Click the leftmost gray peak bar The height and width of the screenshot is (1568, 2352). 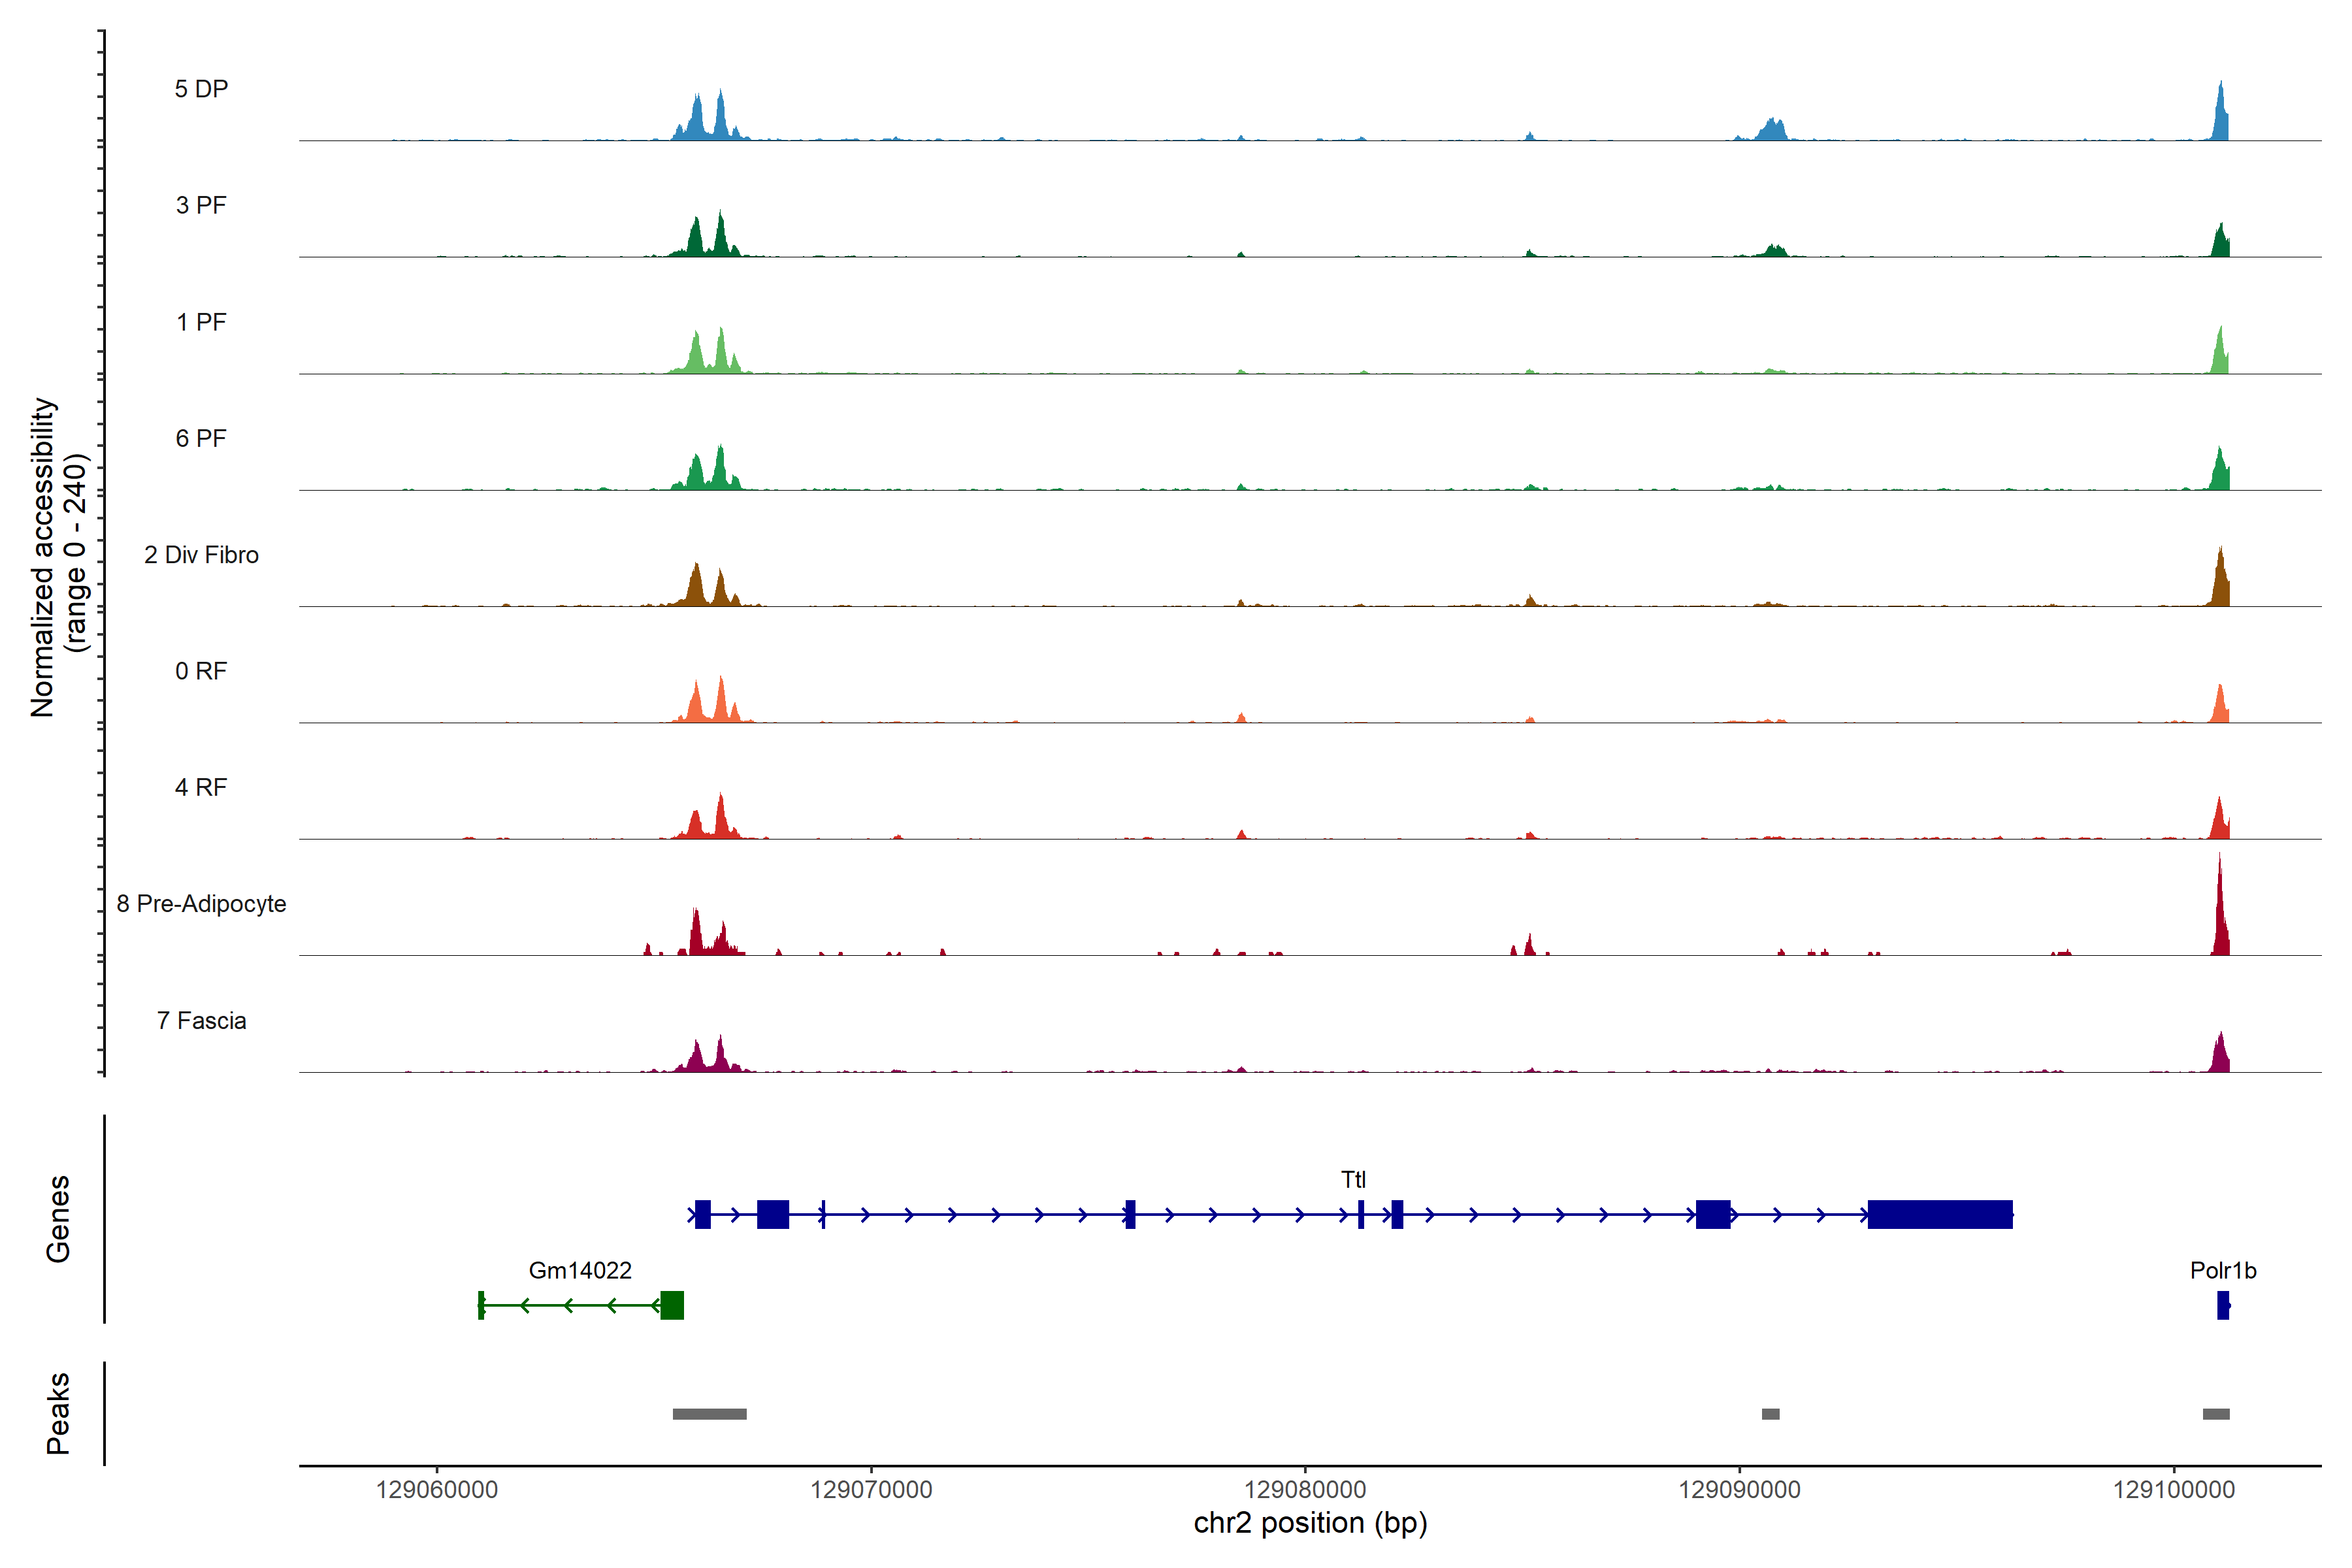click(709, 1414)
